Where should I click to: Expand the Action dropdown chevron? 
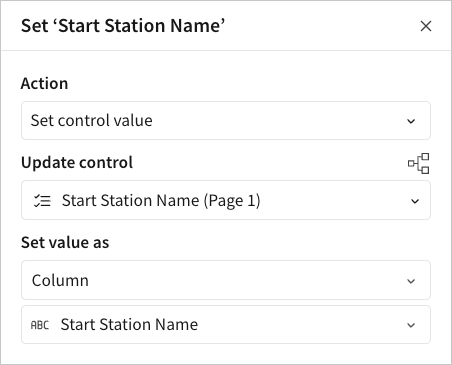click(x=411, y=121)
